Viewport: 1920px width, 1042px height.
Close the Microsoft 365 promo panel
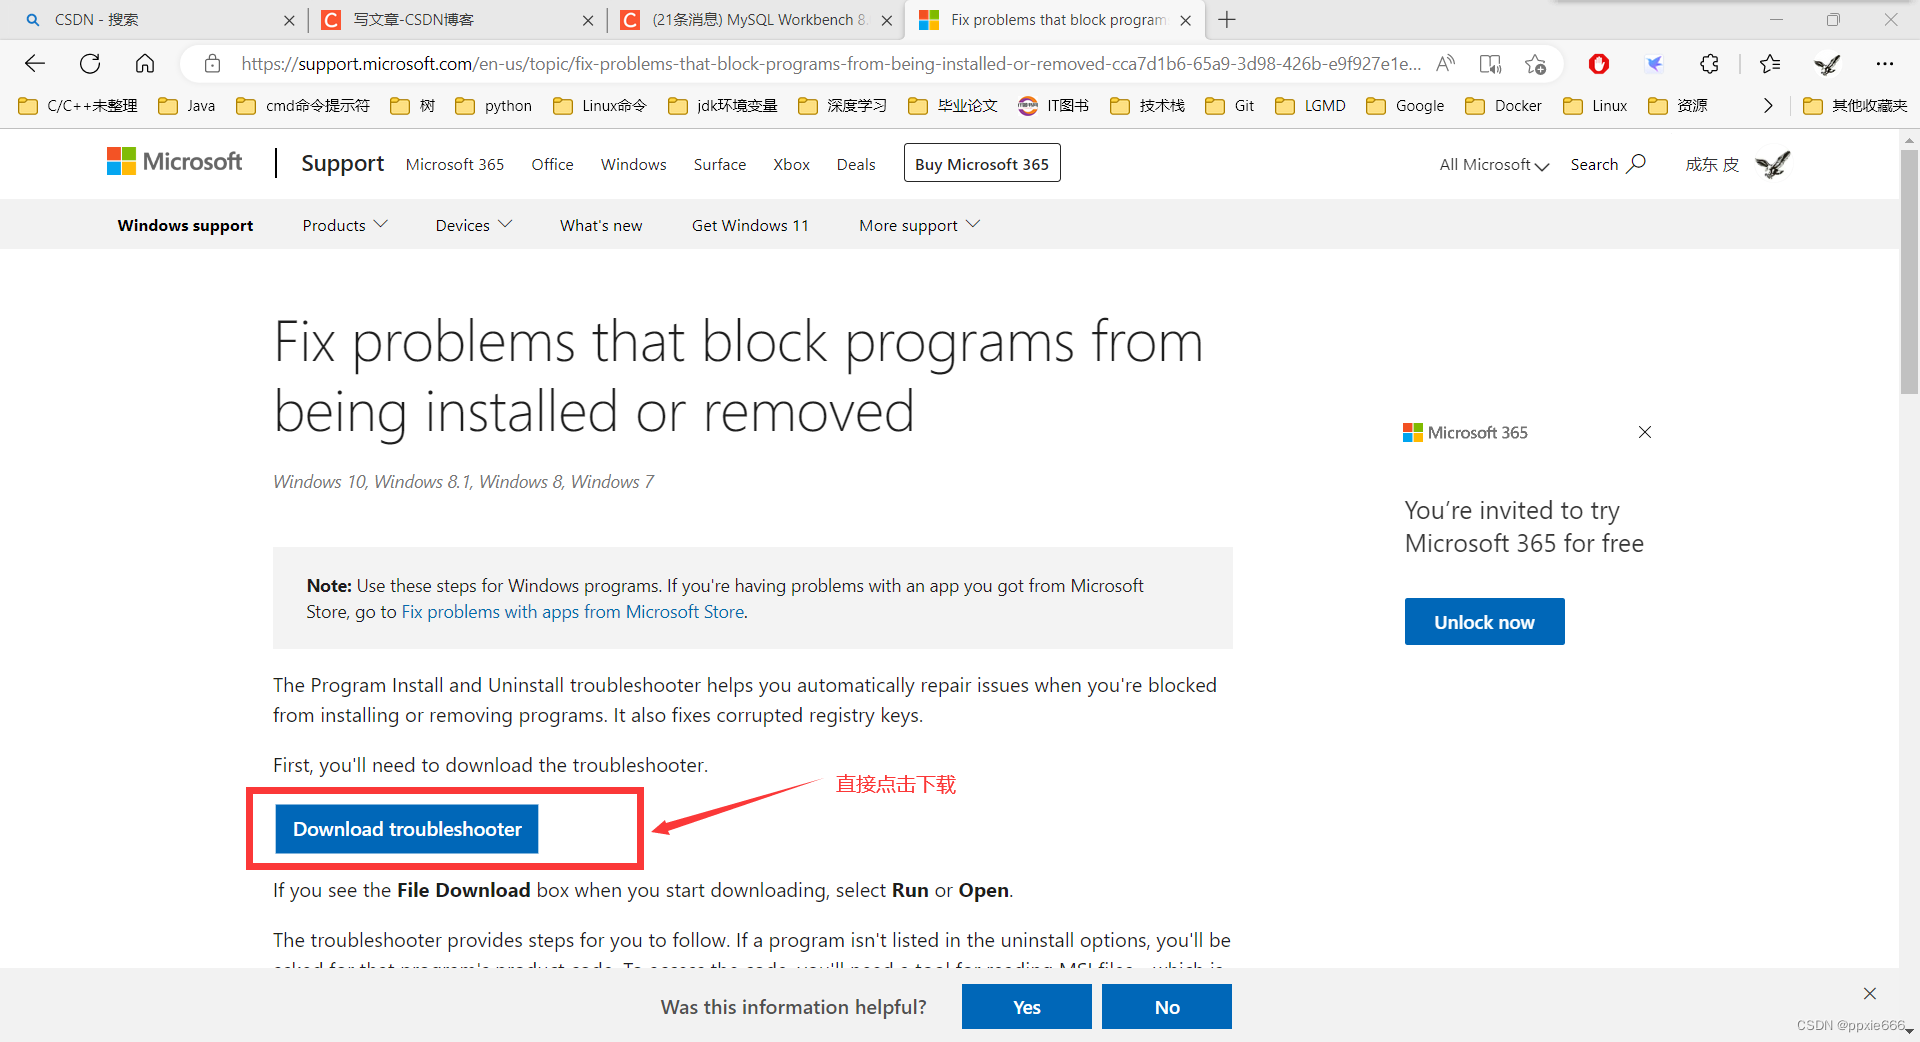[1645, 432]
